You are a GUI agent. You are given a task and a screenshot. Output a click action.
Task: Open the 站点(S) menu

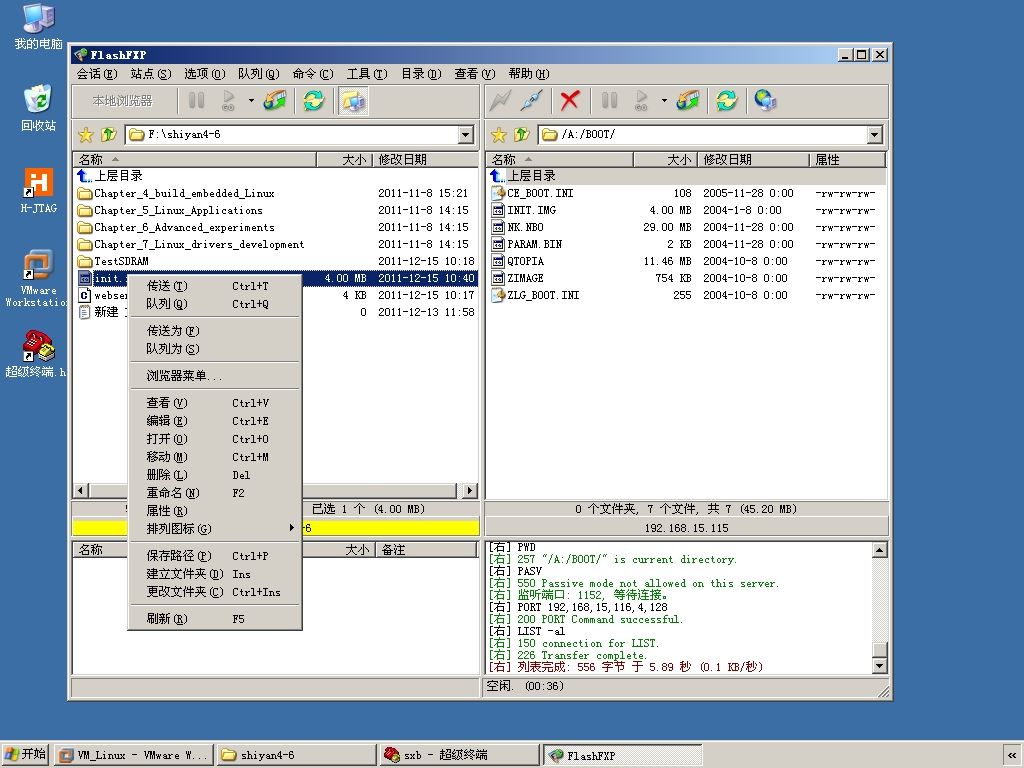[x=151, y=74]
